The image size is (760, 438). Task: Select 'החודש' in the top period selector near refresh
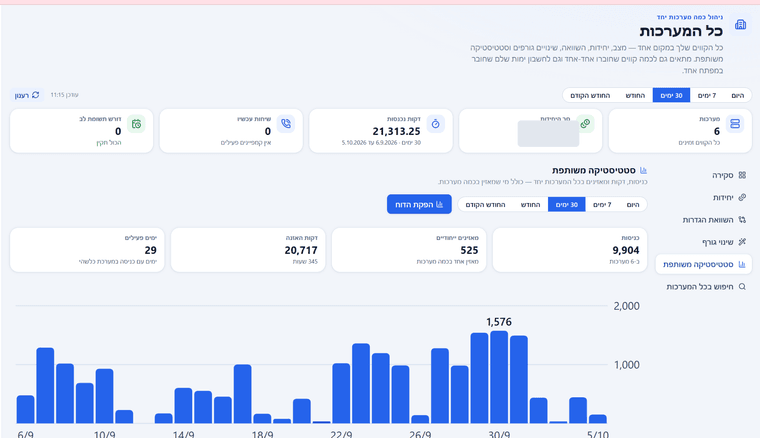pyautogui.click(x=635, y=95)
